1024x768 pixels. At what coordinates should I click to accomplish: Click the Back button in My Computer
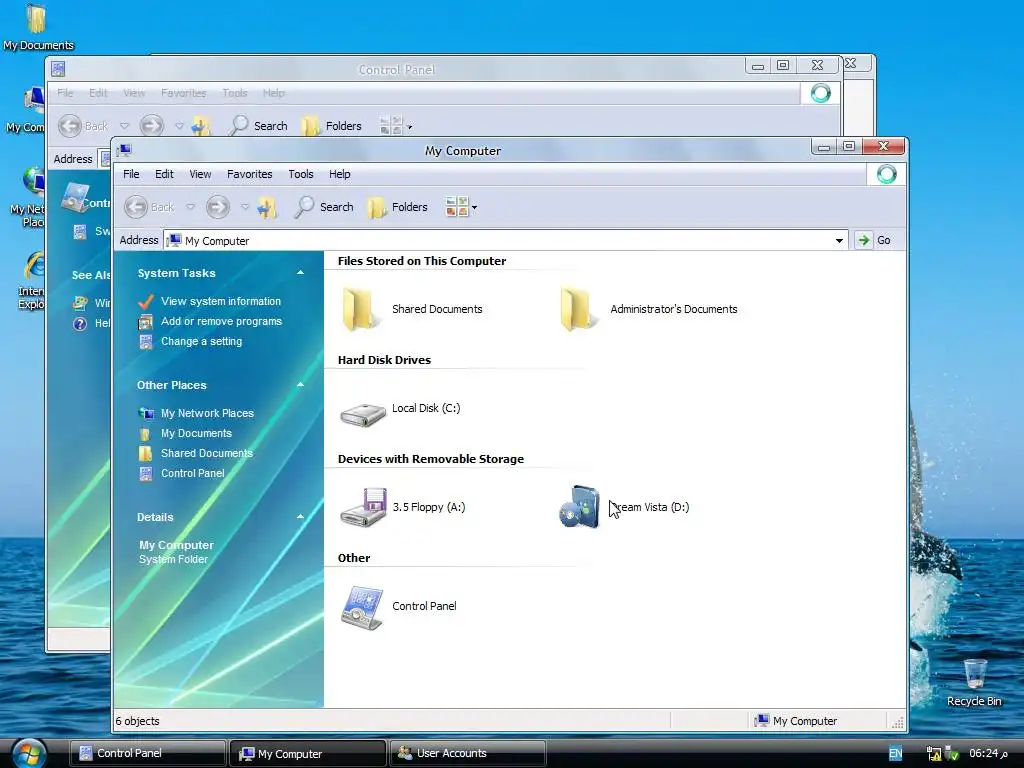pos(150,207)
